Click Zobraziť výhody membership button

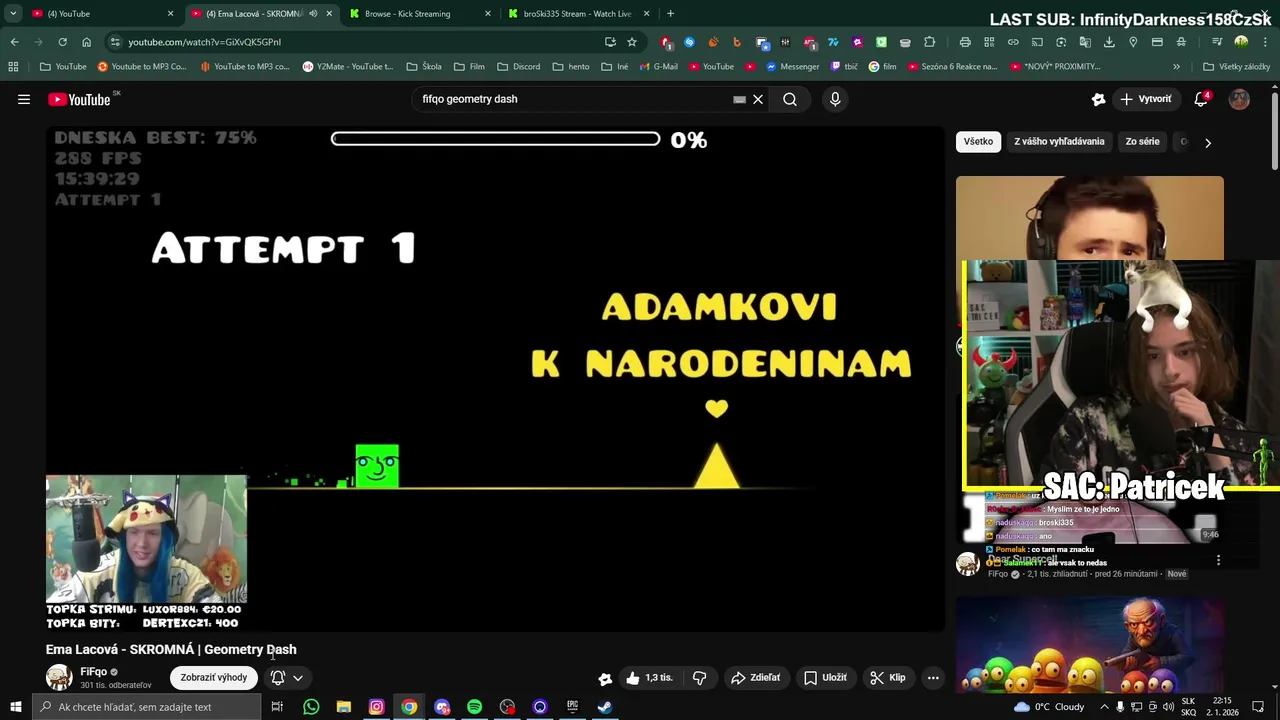213,677
